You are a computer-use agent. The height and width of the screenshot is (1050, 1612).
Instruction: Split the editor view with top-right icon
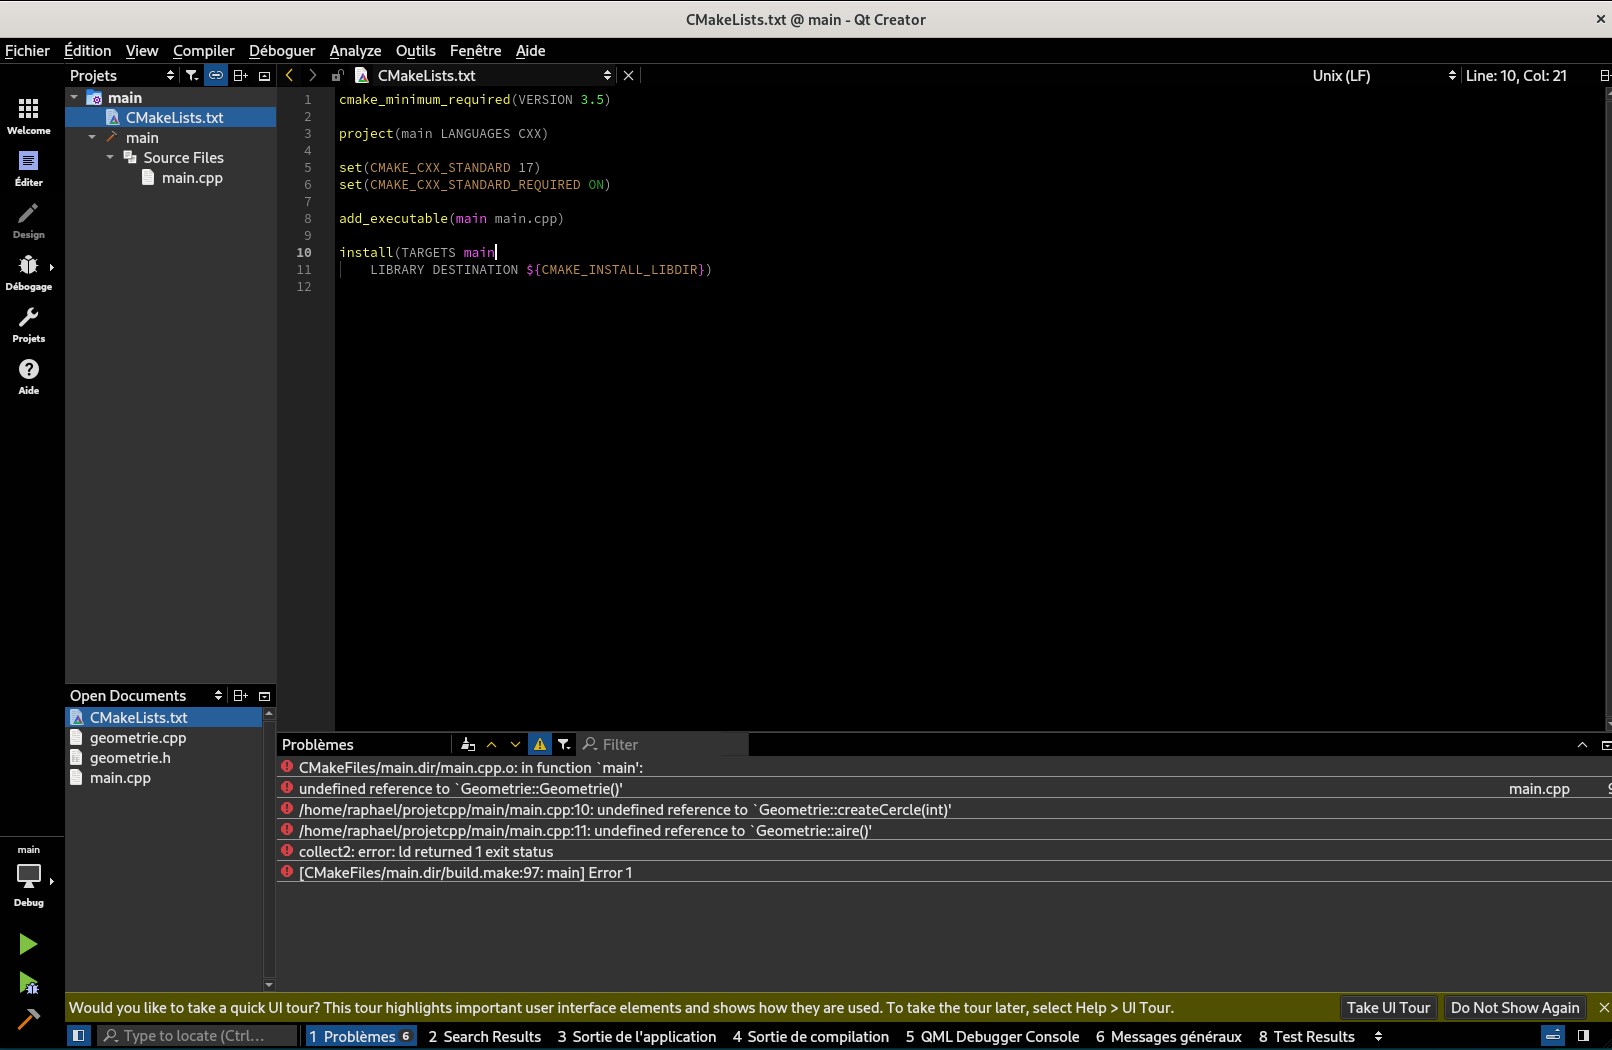(x=1604, y=75)
